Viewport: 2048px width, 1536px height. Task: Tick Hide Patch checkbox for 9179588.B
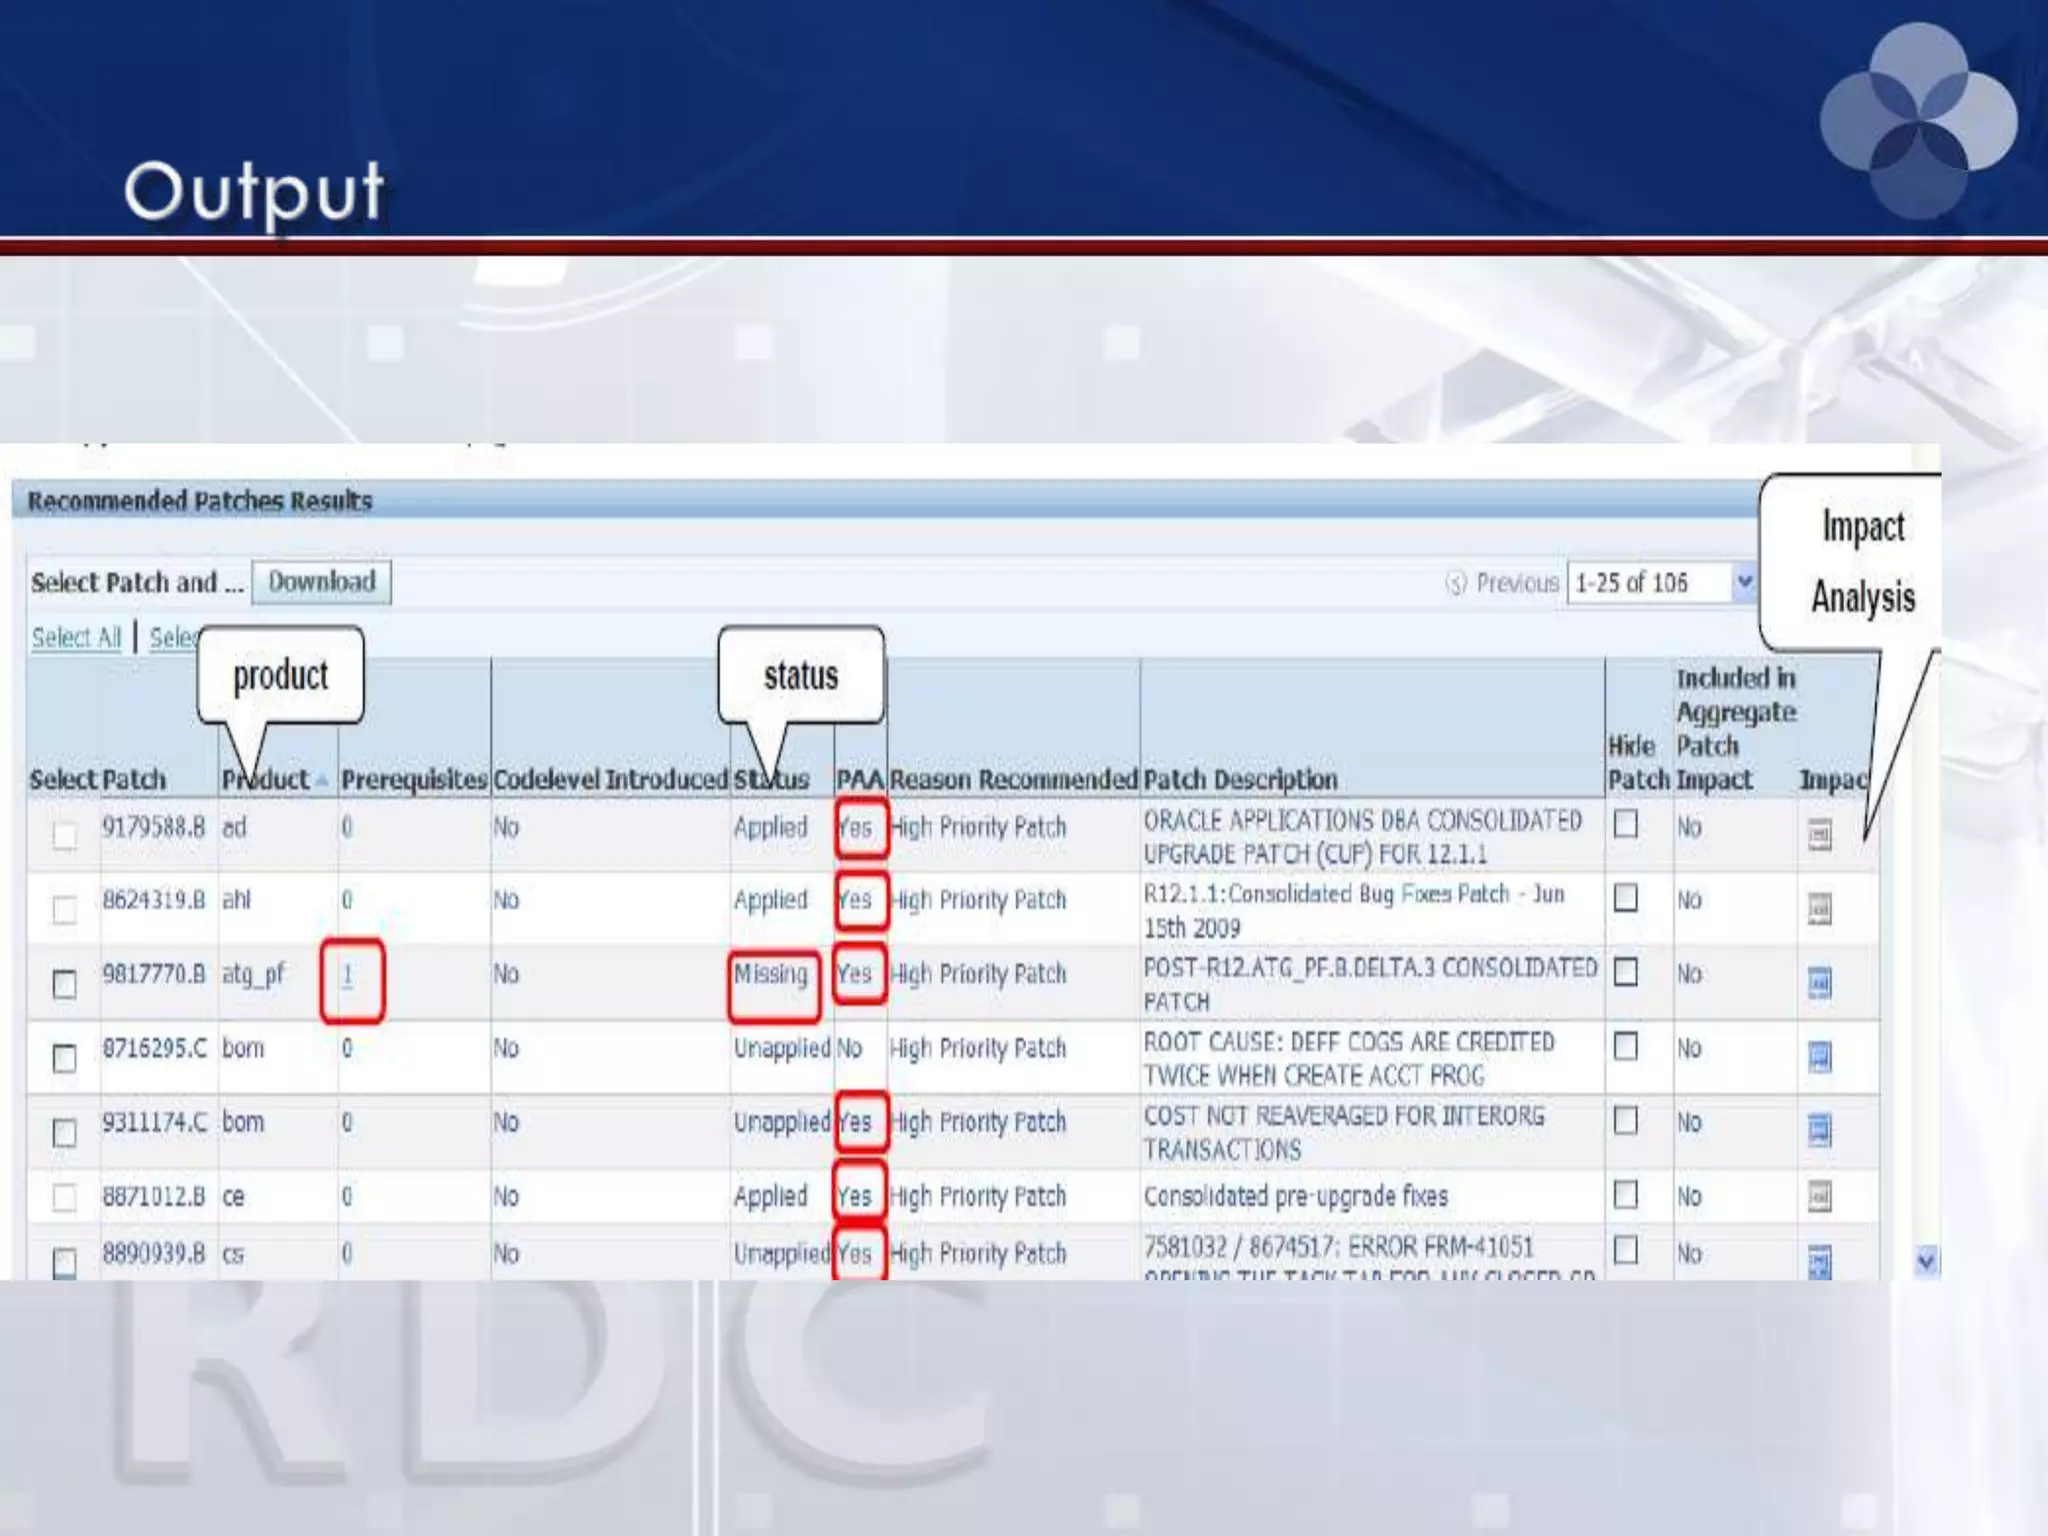(1626, 824)
